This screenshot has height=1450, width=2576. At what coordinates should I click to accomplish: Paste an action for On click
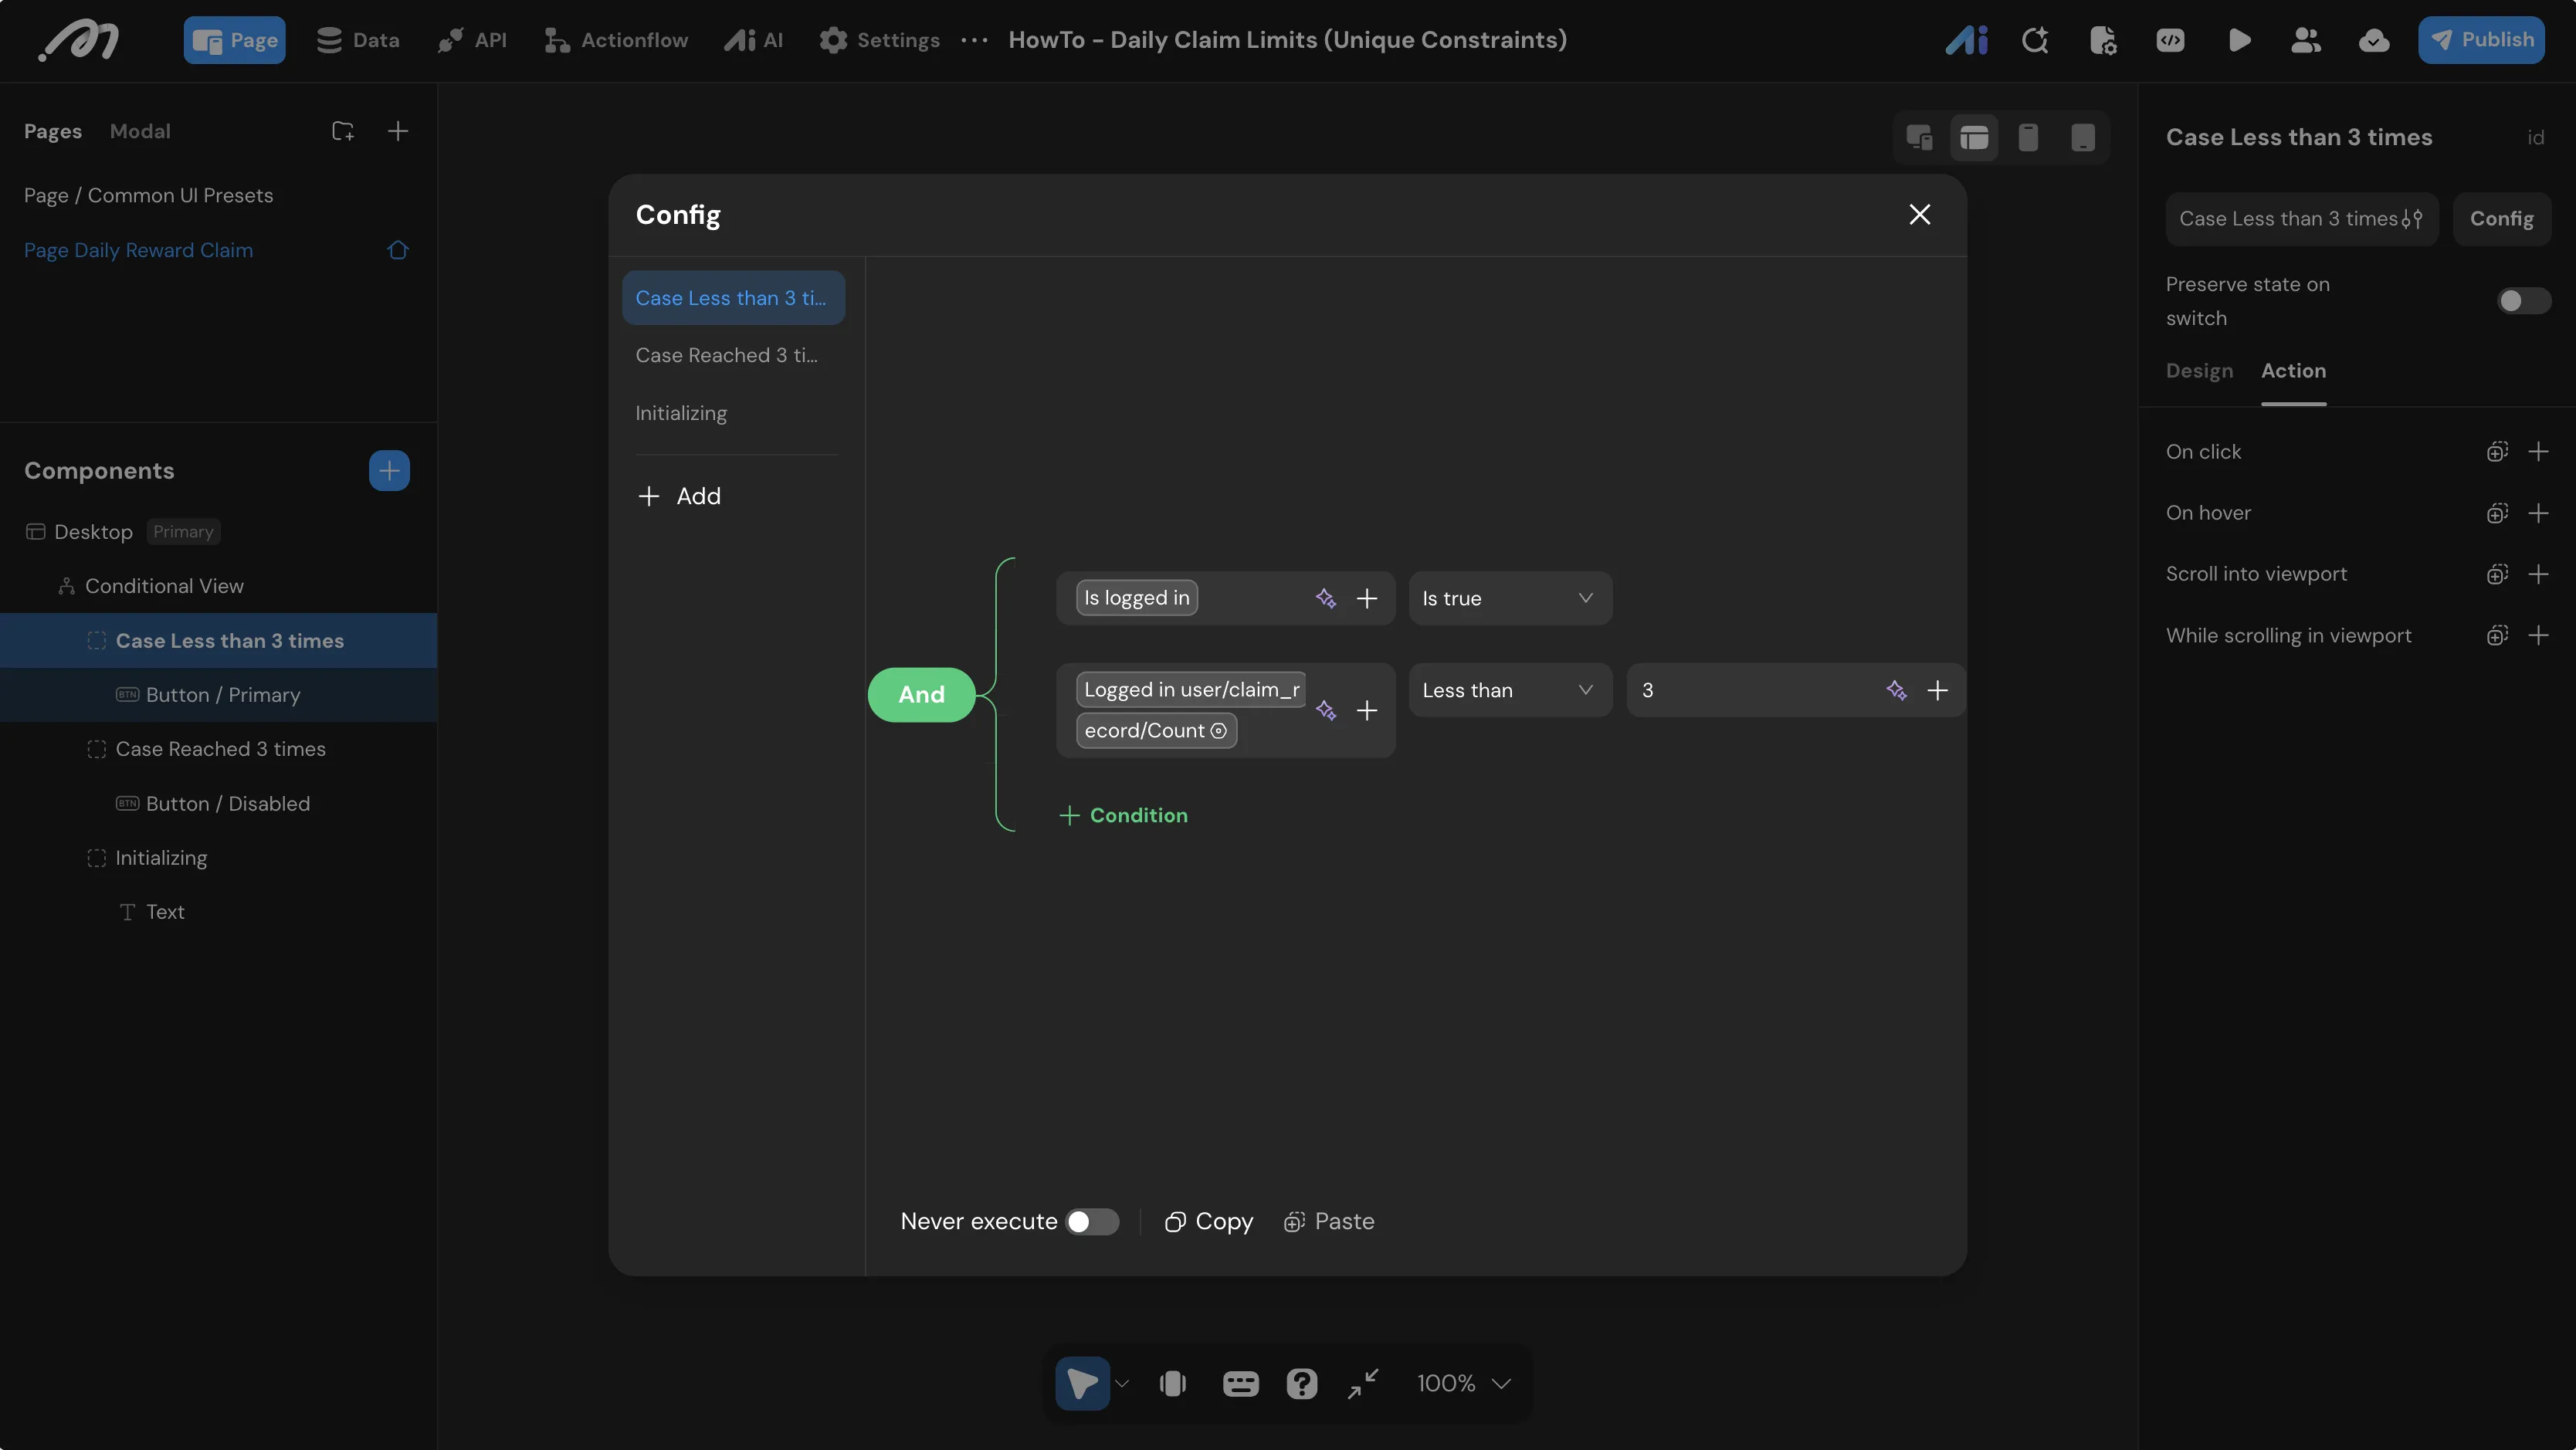[2497, 452]
